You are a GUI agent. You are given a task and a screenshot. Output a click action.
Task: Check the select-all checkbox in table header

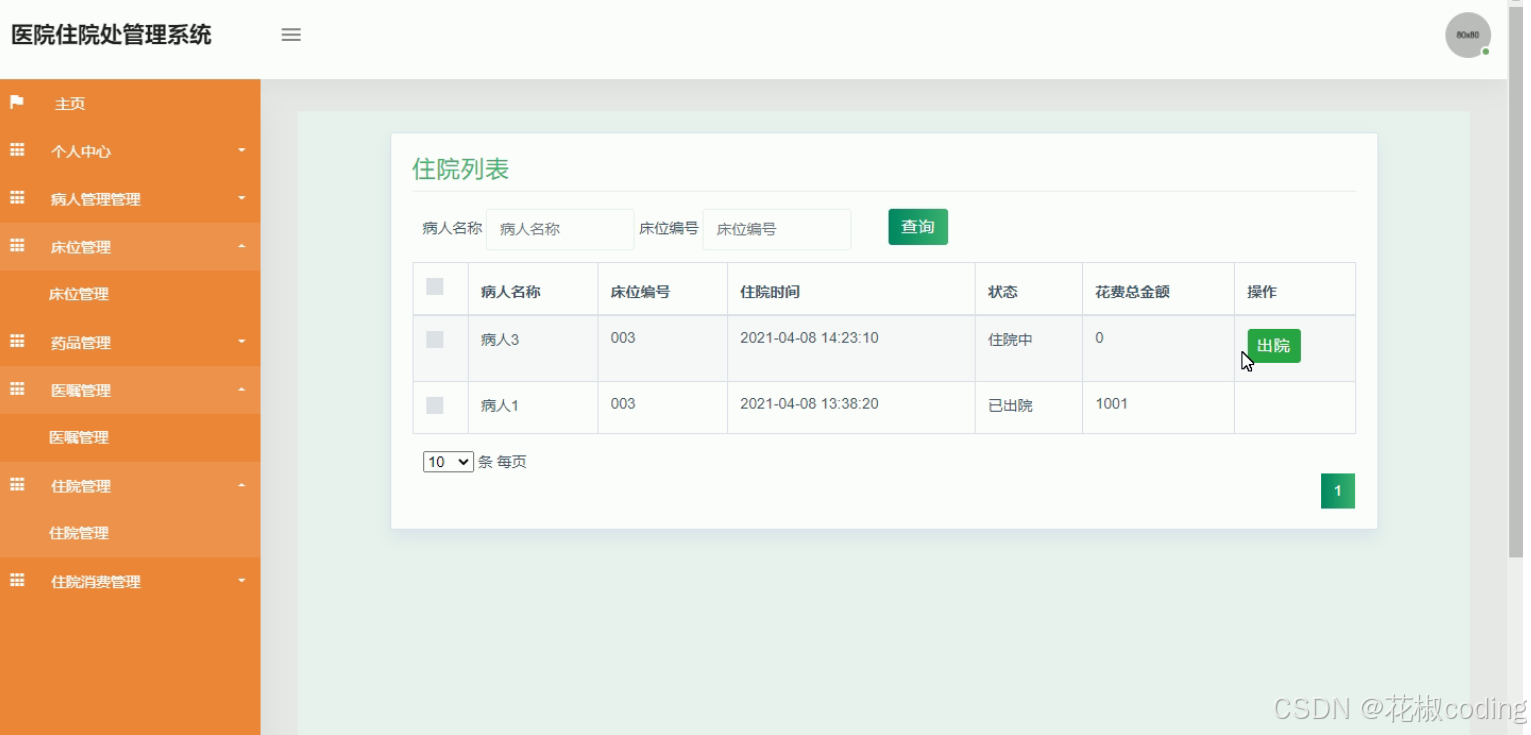tap(435, 287)
